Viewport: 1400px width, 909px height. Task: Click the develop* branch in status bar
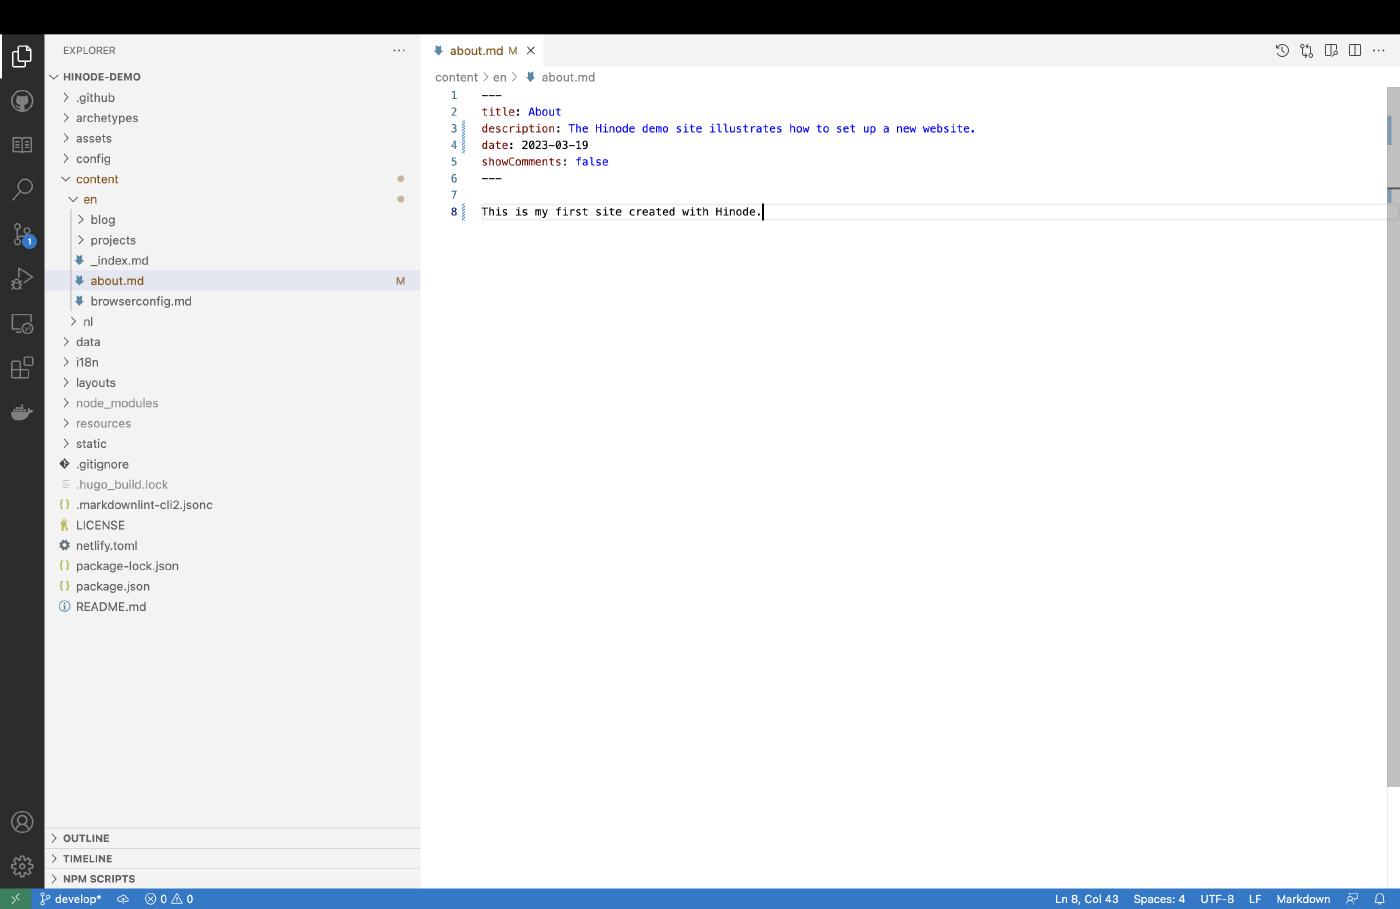pyautogui.click(x=71, y=899)
